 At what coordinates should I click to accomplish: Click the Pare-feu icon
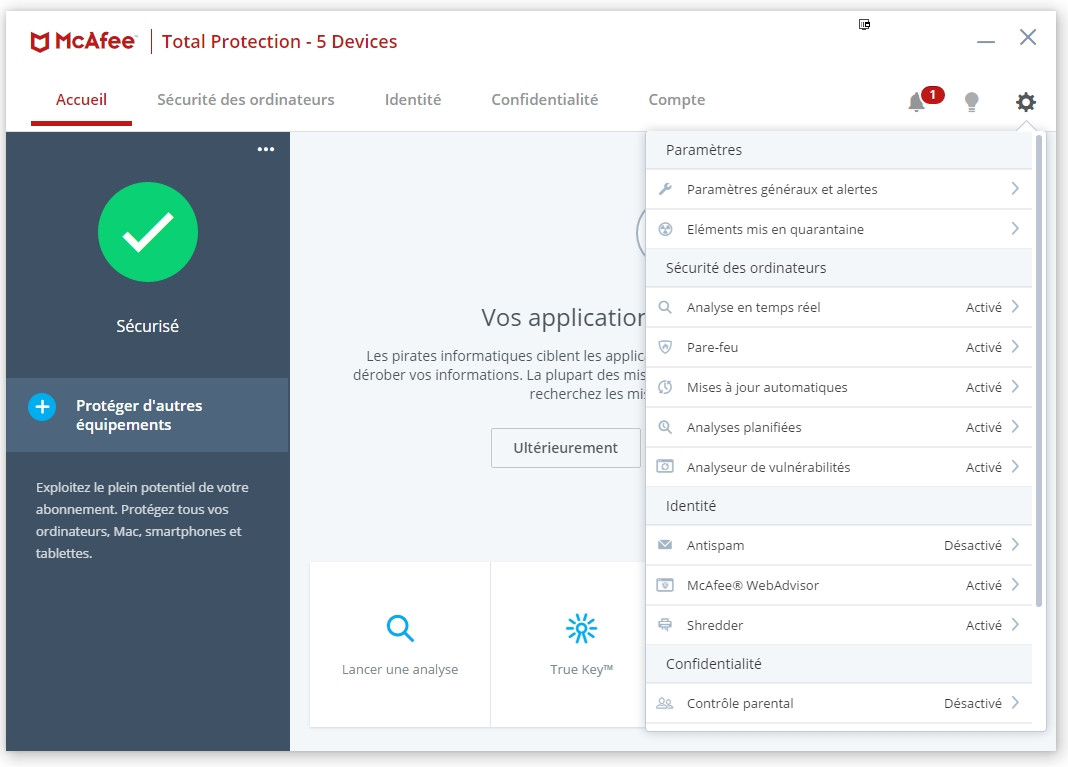pos(664,347)
